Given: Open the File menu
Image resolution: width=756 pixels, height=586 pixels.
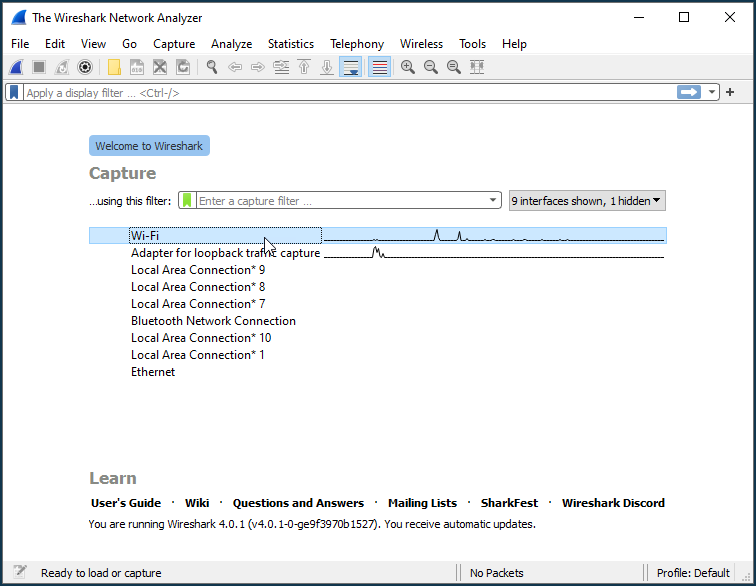Looking at the screenshot, I should tap(20, 44).
